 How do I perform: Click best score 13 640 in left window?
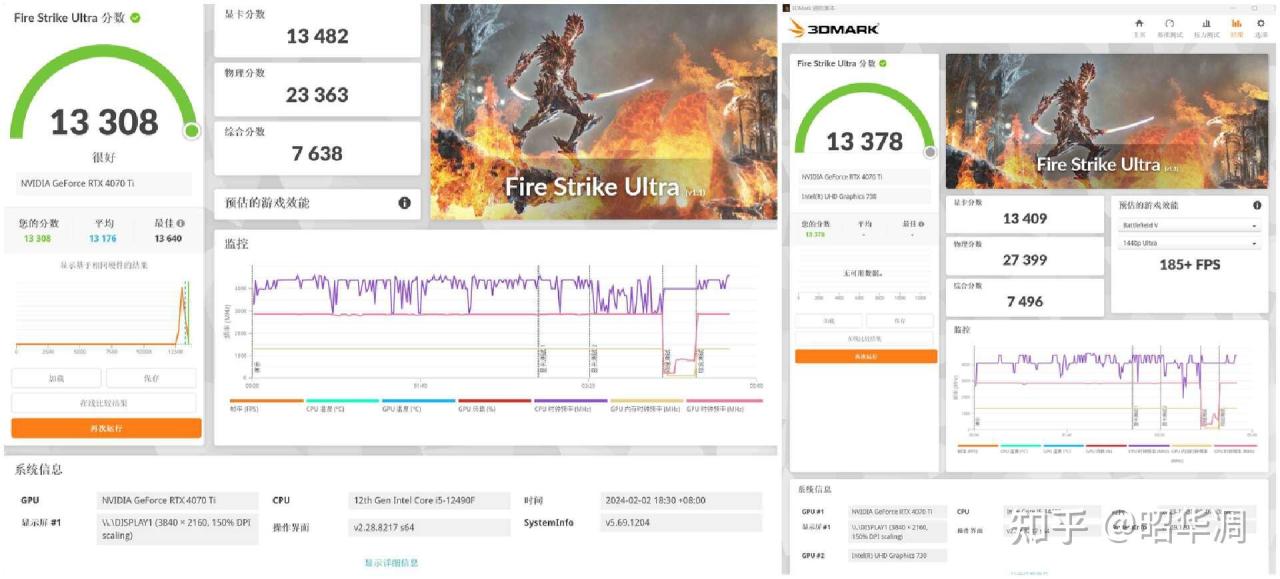click(168, 239)
